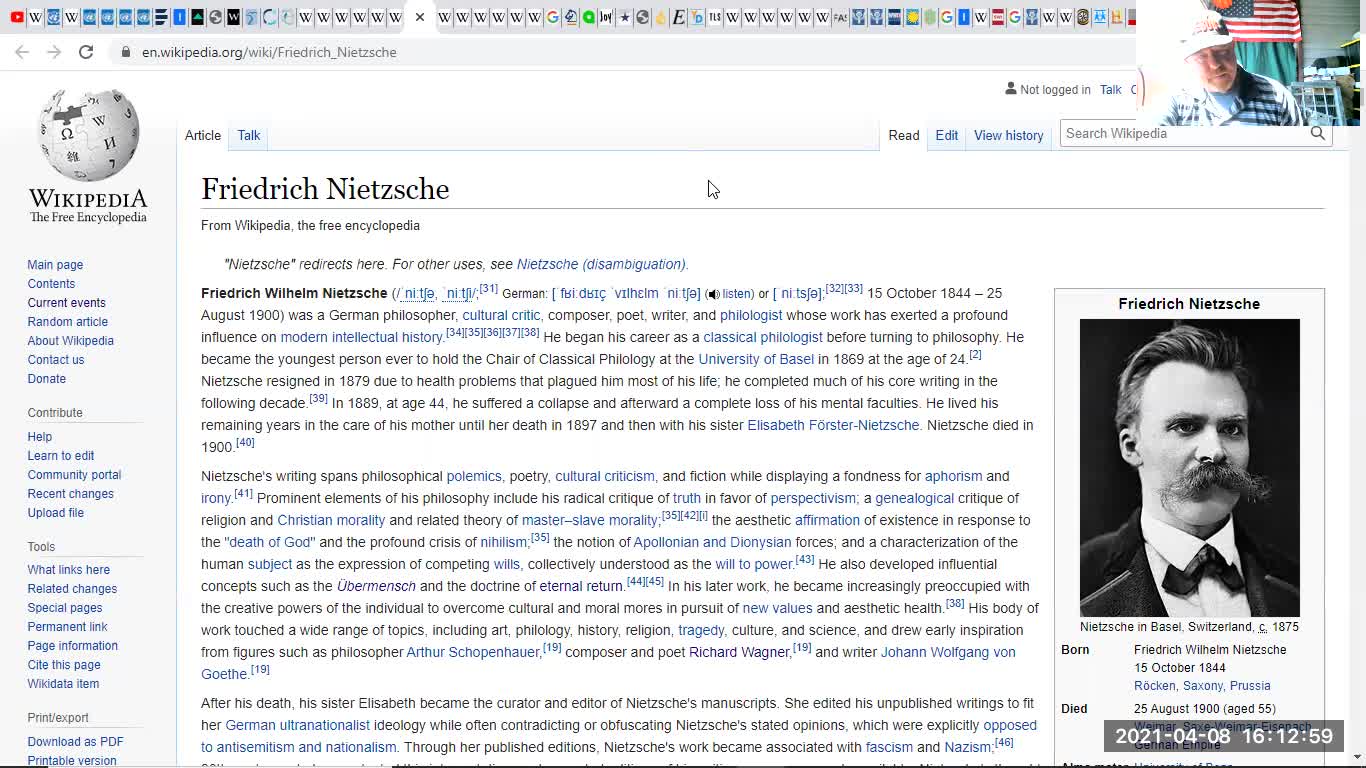Switch to the green circle favicon tab

tap(588, 17)
